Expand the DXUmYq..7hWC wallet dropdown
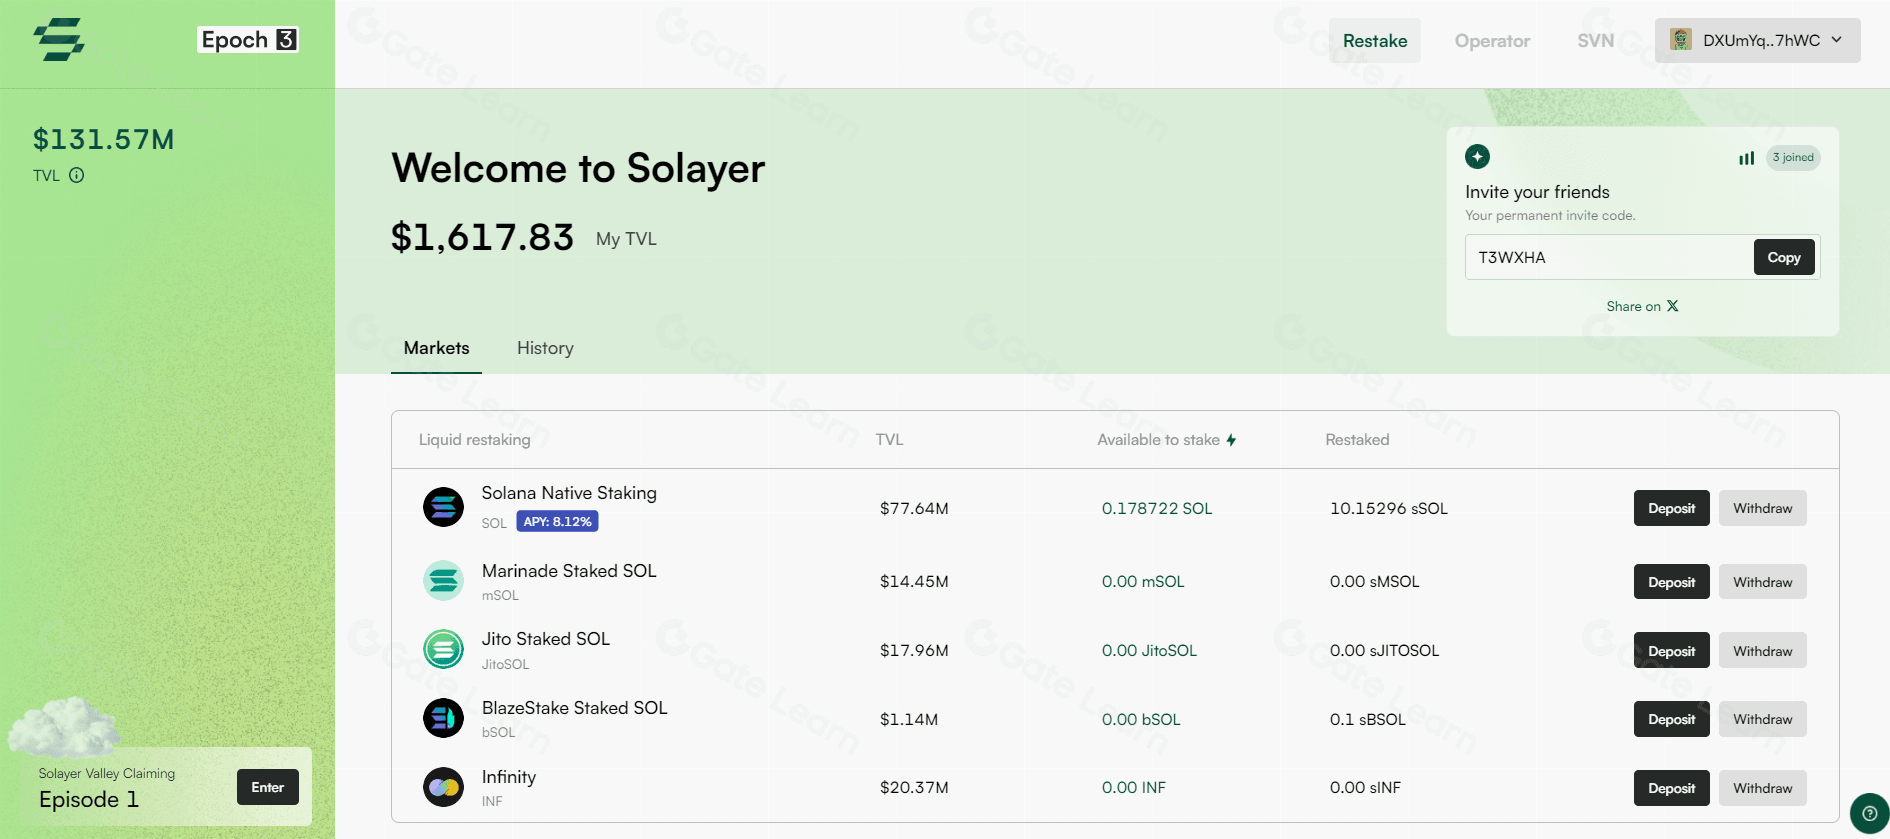Screen dimensions: 1890x839 click(x=1757, y=41)
